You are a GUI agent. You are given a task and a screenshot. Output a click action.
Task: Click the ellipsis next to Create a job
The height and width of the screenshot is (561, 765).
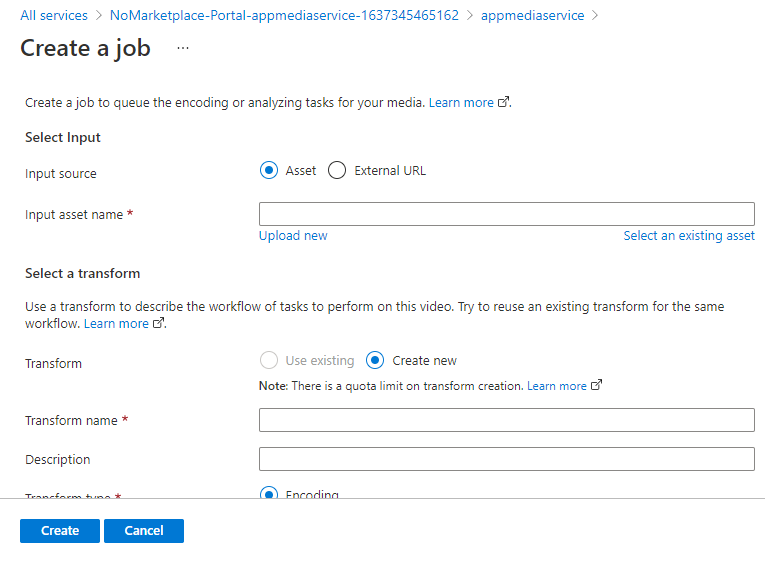click(183, 48)
